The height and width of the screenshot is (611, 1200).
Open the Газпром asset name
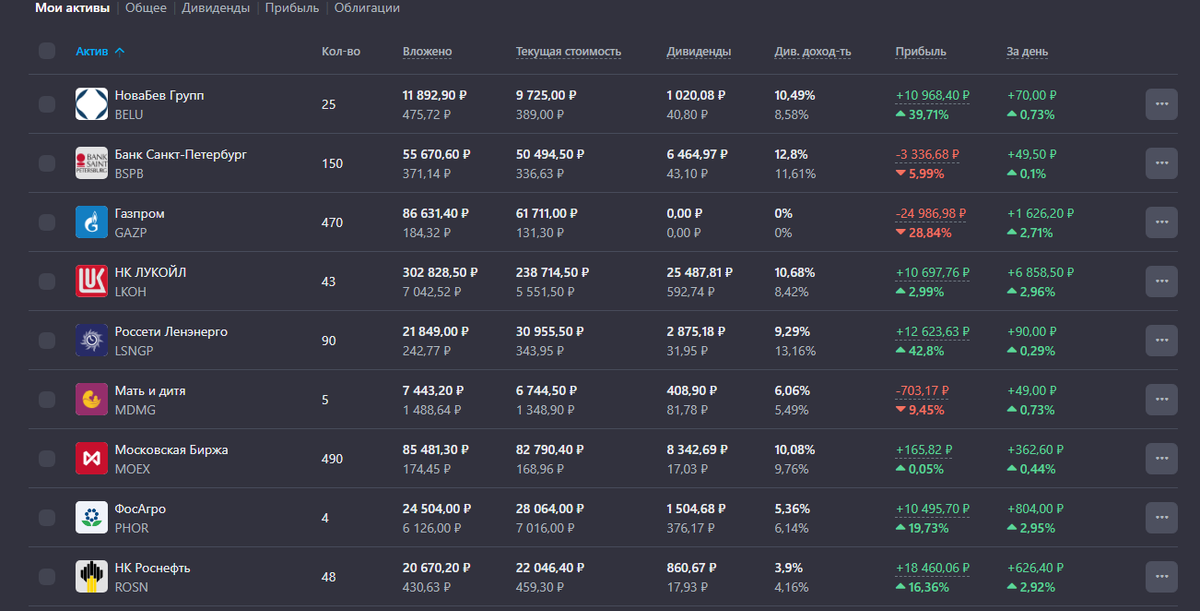pyautogui.click(x=140, y=213)
